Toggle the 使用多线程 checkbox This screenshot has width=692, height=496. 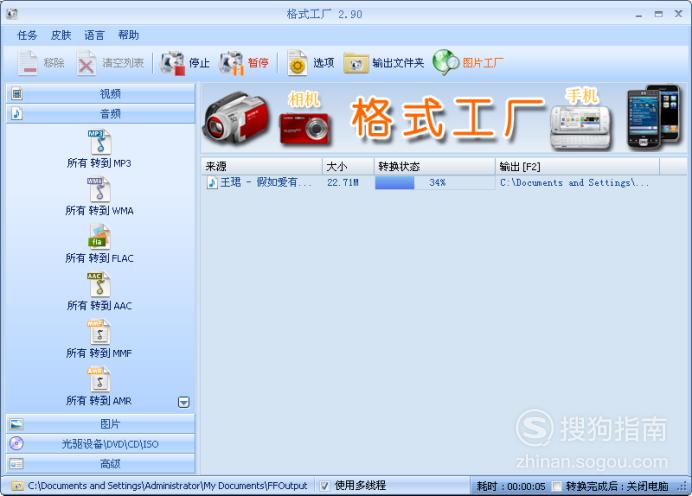click(x=324, y=486)
